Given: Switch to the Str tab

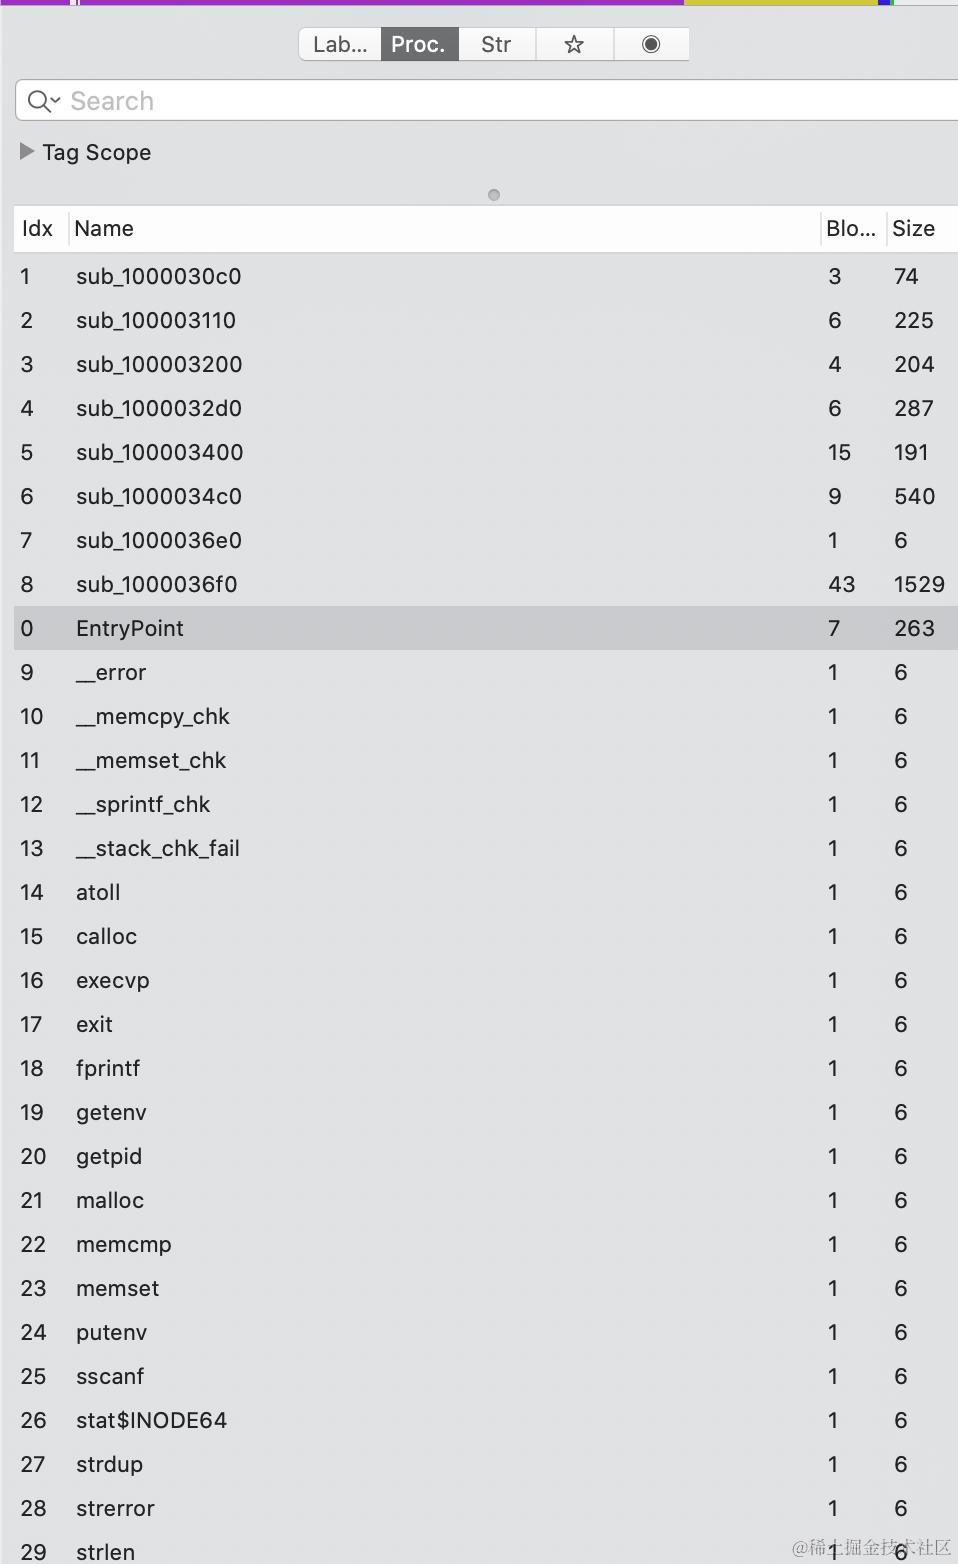Looking at the screenshot, I should click(x=496, y=44).
